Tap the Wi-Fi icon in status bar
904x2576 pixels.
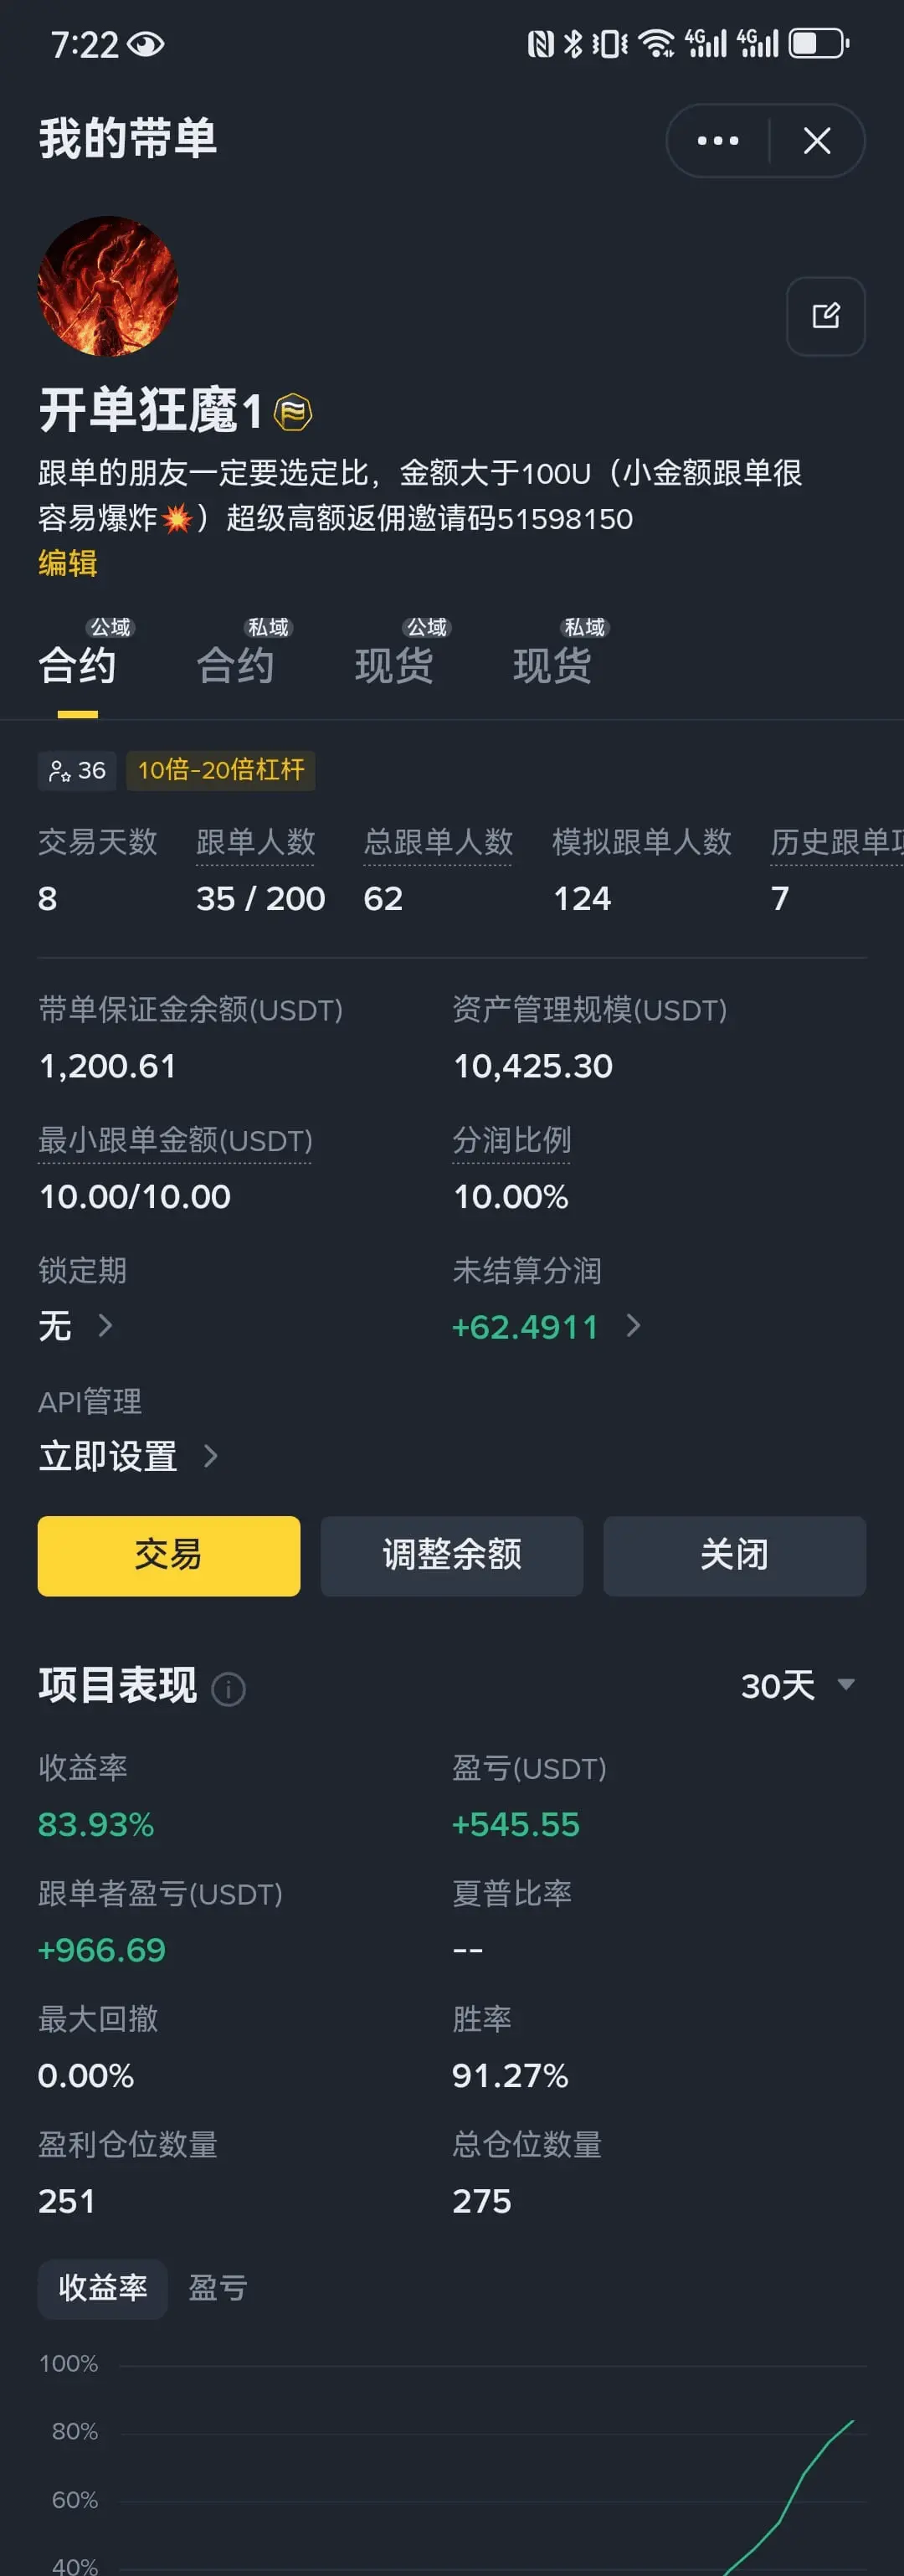tap(657, 44)
